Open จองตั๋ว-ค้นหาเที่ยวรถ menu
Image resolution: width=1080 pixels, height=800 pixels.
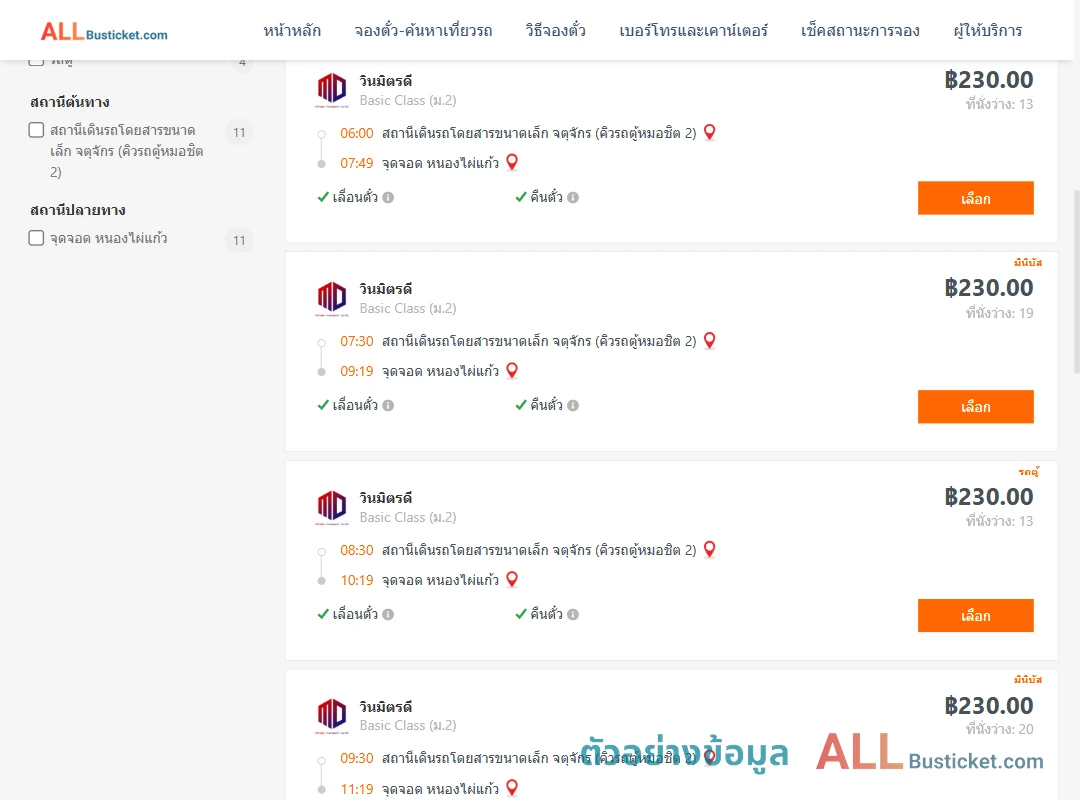coord(423,30)
